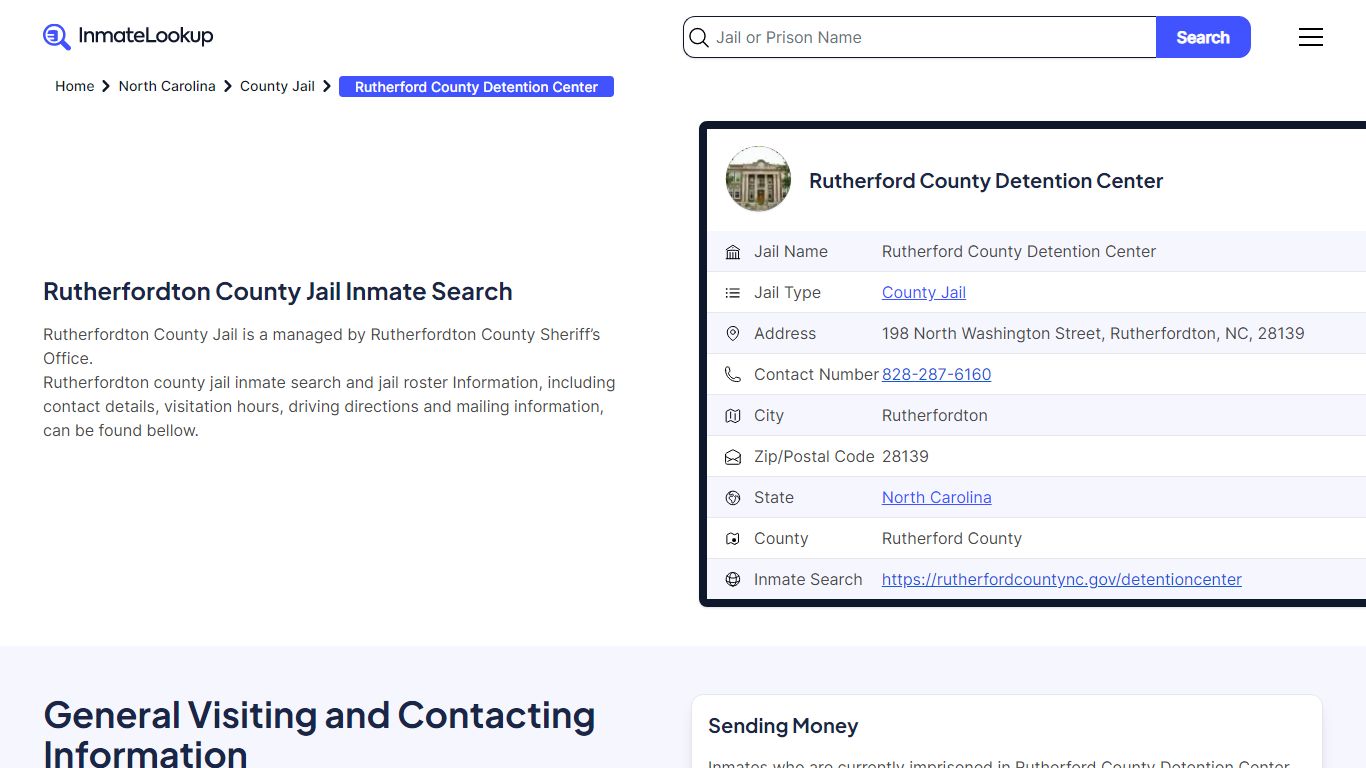This screenshot has width=1366, height=768.
Task: Click the list icon beside Jail Type
Action: [733, 293]
